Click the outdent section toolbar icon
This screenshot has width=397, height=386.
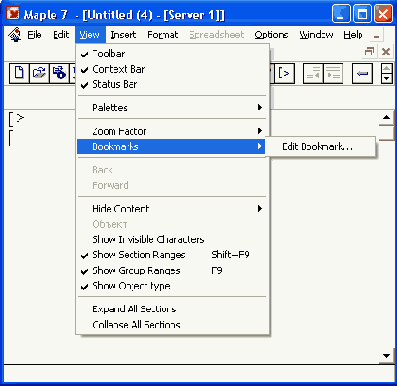pyautogui.click(x=313, y=73)
